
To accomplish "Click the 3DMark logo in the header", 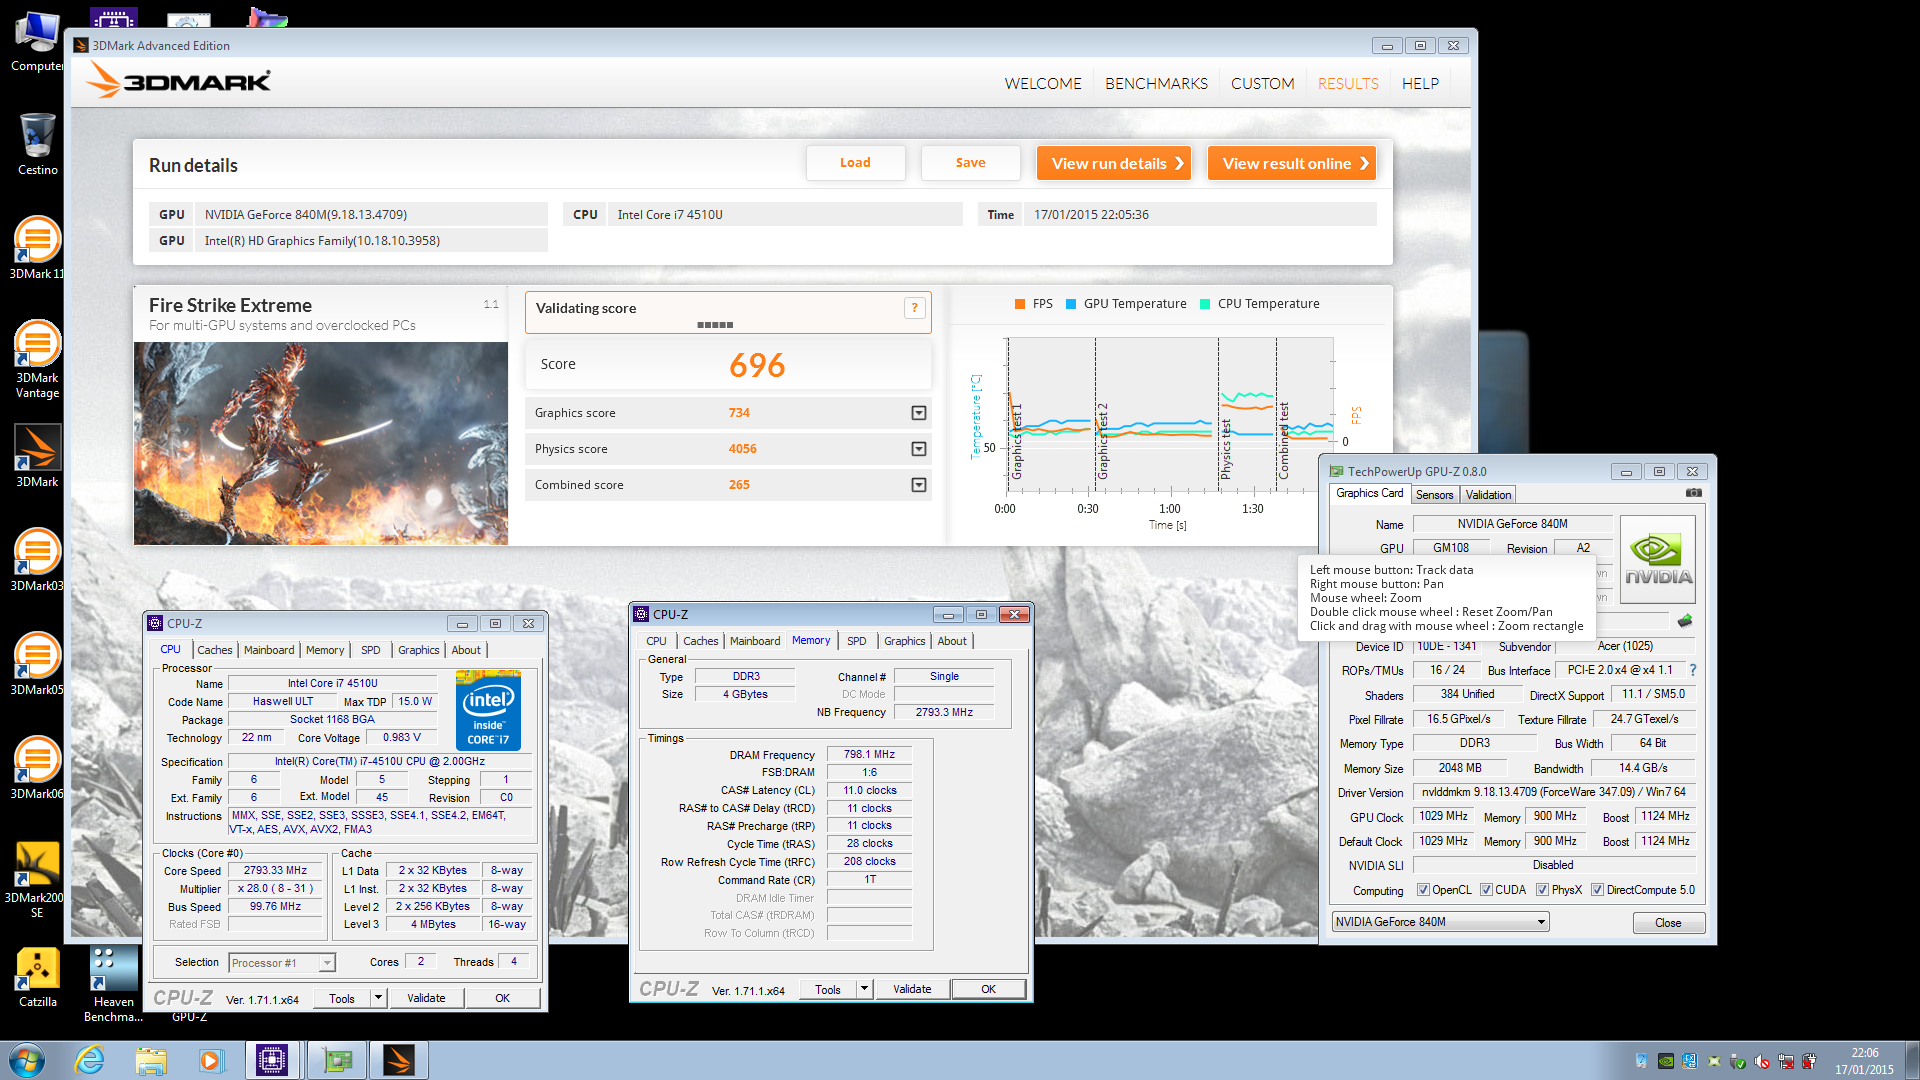I will 178,81.
